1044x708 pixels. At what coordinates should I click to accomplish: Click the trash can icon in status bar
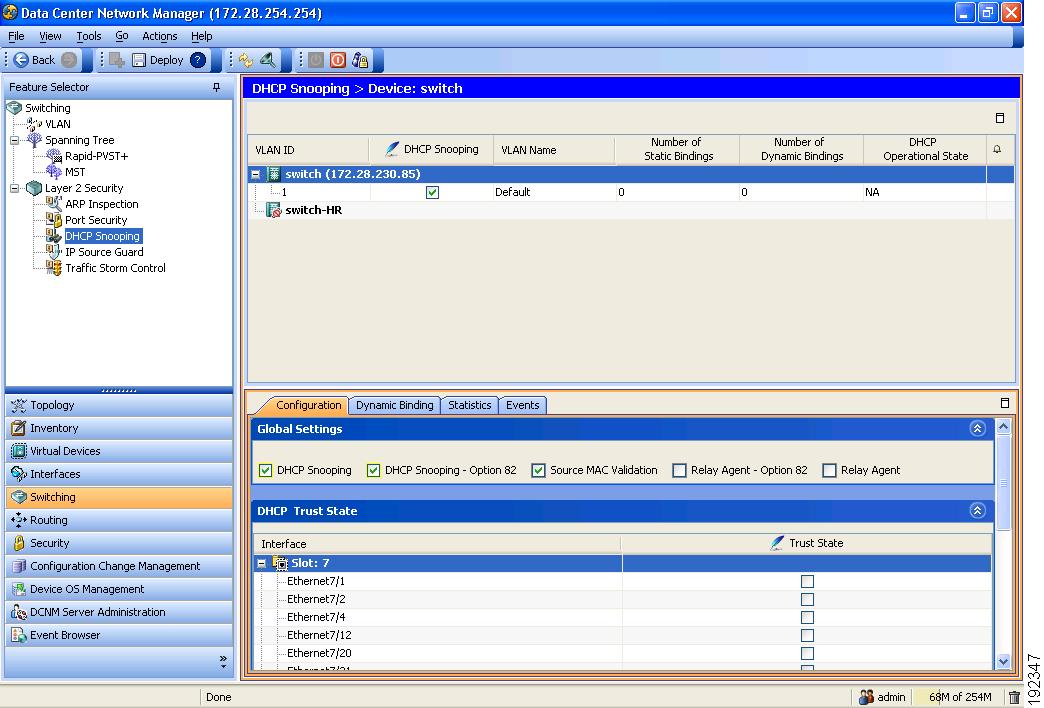click(1014, 697)
